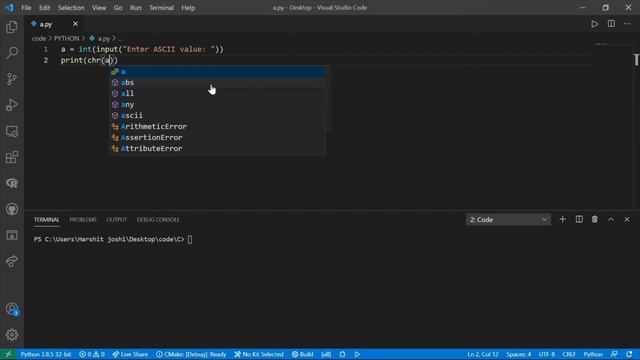Switch to the PROBLEMS panel tab

83,220
